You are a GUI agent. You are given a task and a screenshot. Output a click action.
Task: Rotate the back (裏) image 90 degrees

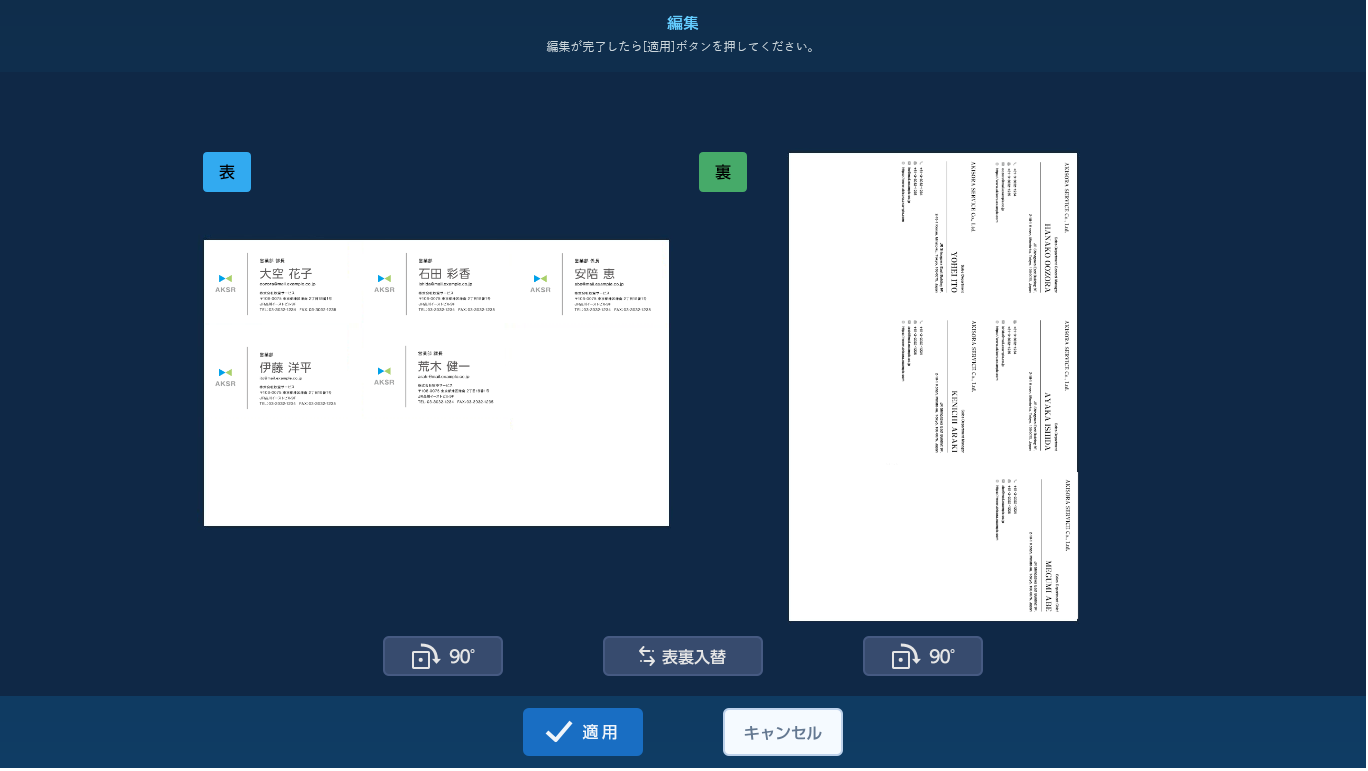pyautogui.click(x=923, y=657)
